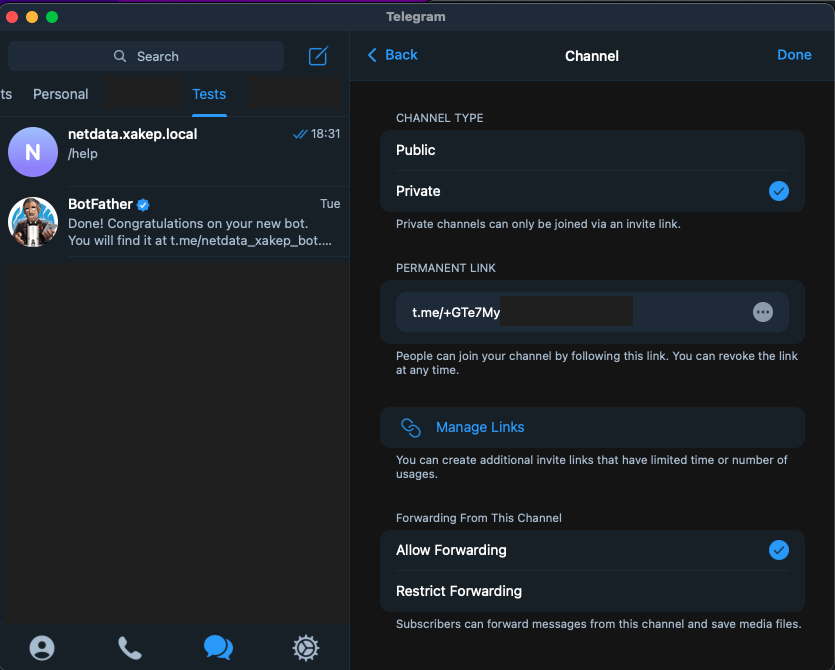Screen dimensions: 835x670
Task: Click the Tue timestamp on BotFather chat
Action: [x=330, y=204]
